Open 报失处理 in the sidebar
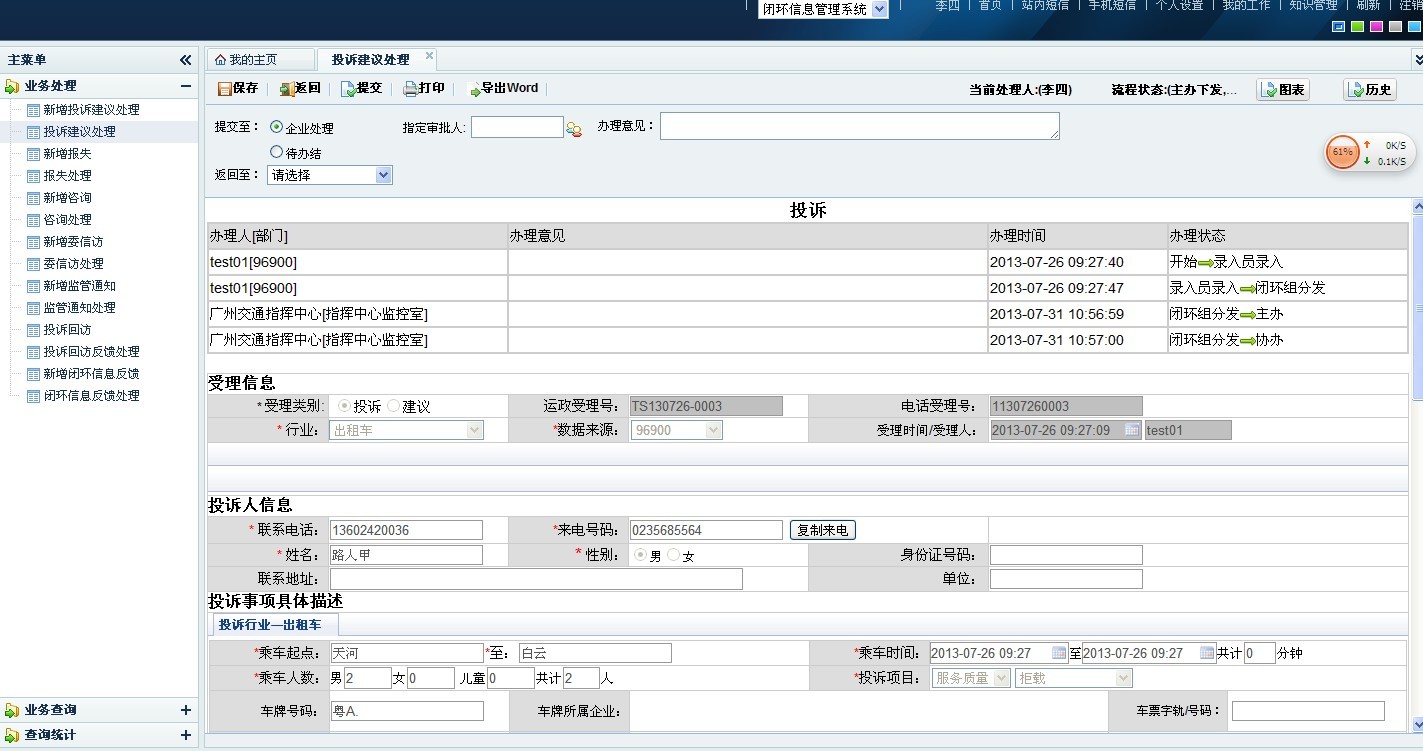 coord(67,176)
